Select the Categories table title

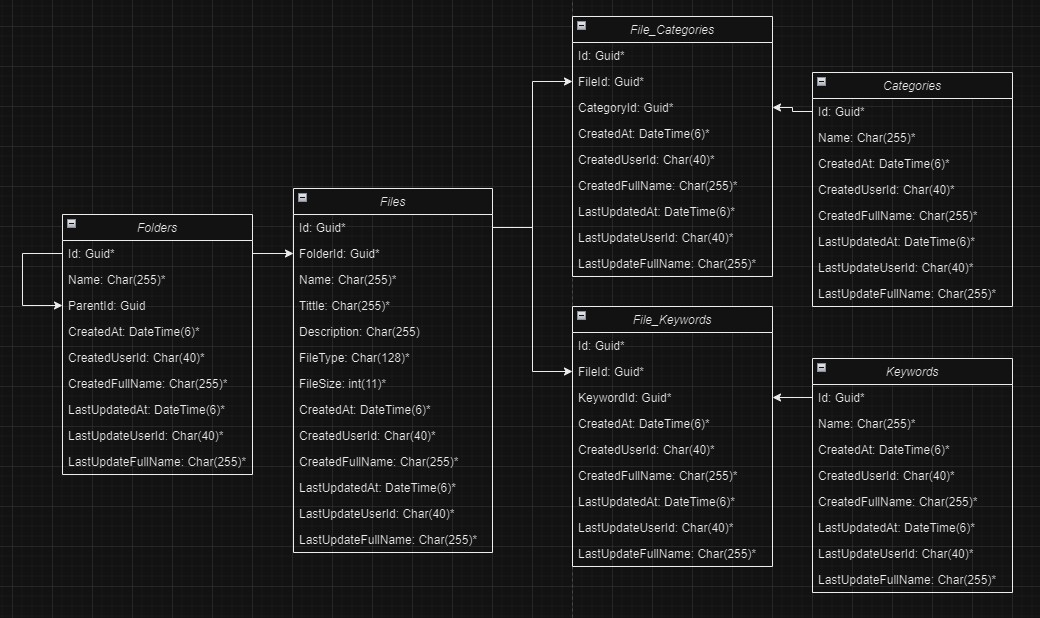912,86
